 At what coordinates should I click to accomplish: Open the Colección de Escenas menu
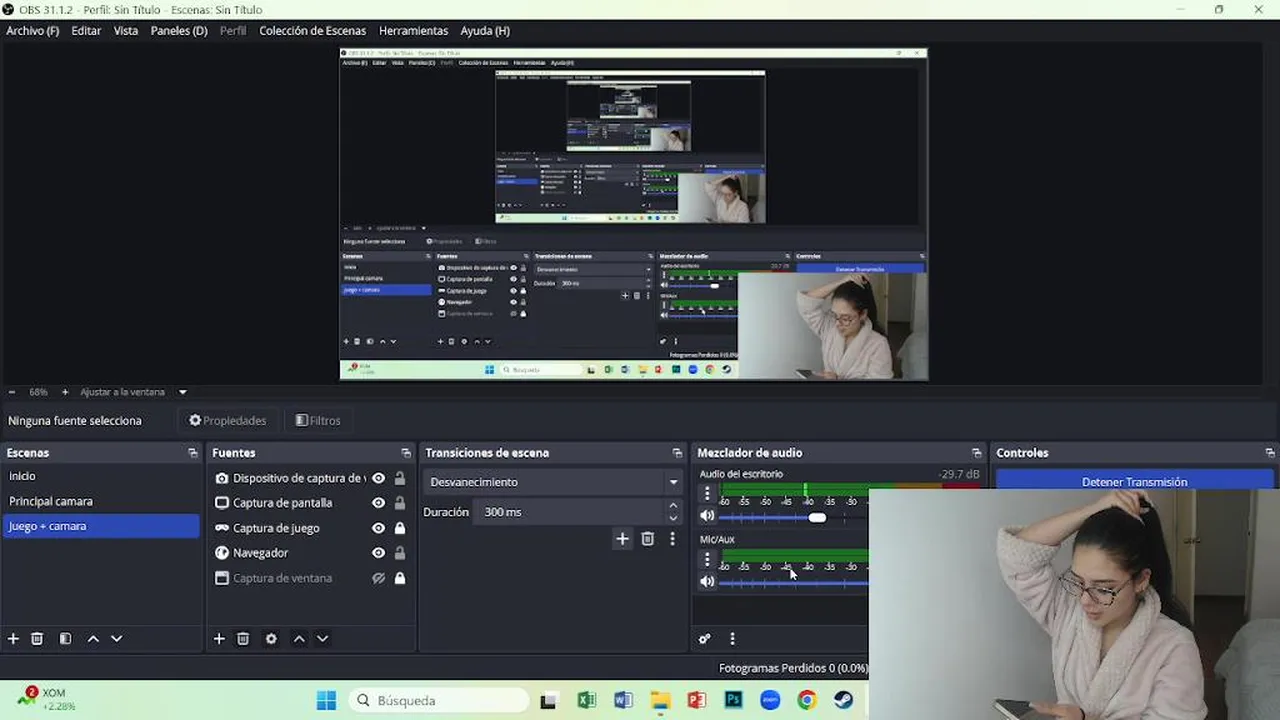click(x=313, y=31)
